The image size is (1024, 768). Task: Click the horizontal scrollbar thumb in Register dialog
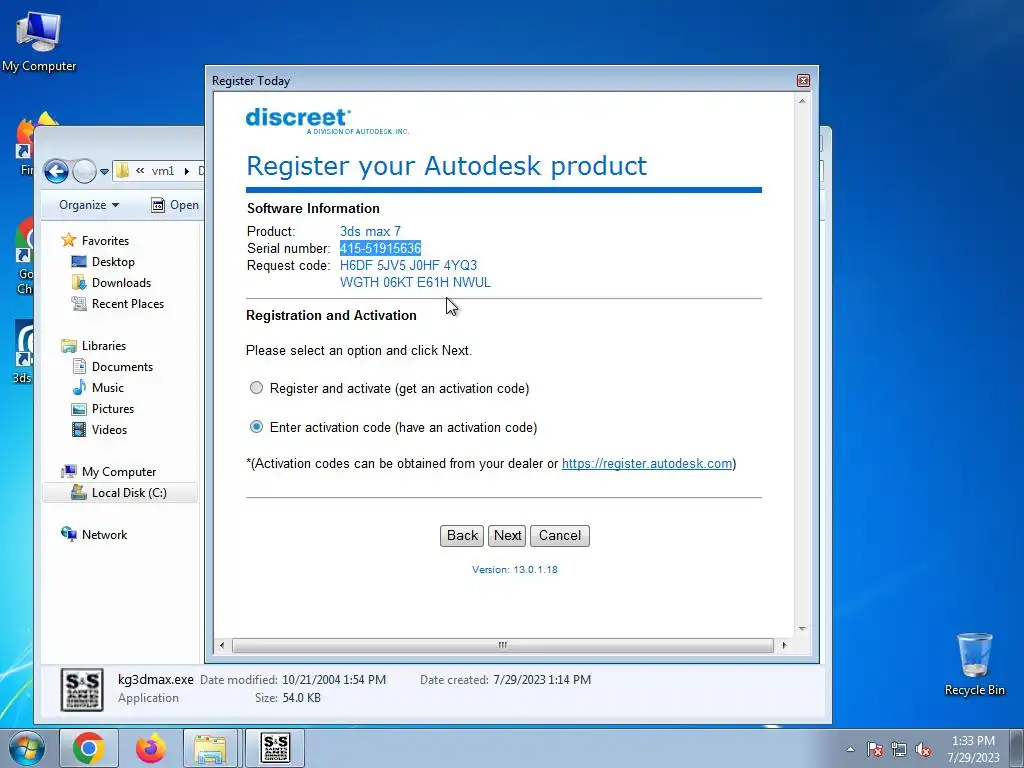click(x=502, y=645)
